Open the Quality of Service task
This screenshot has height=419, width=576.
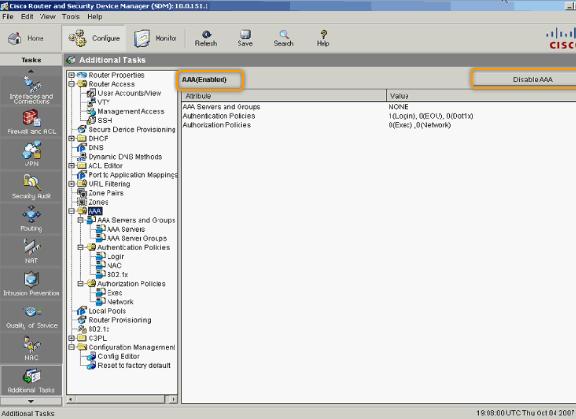point(31,315)
